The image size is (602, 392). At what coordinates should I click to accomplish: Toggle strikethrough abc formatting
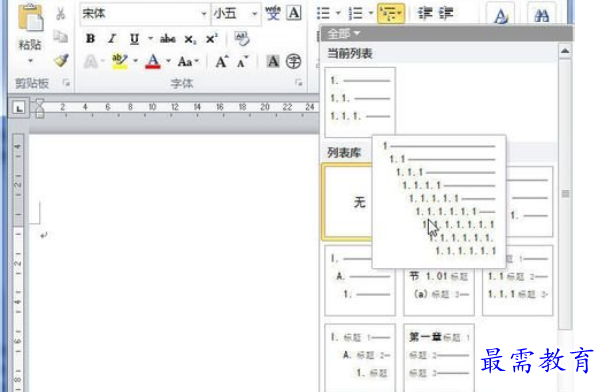coord(168,38)
